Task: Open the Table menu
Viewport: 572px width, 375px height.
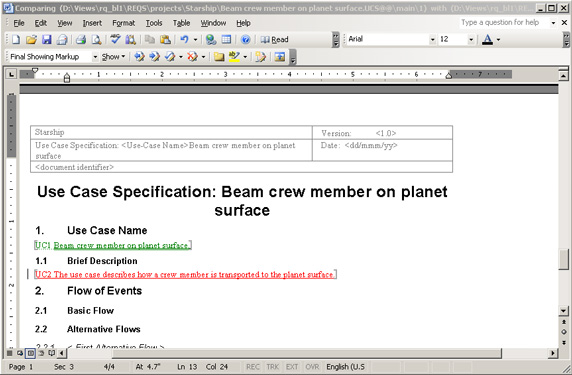Action: (181, 23)
